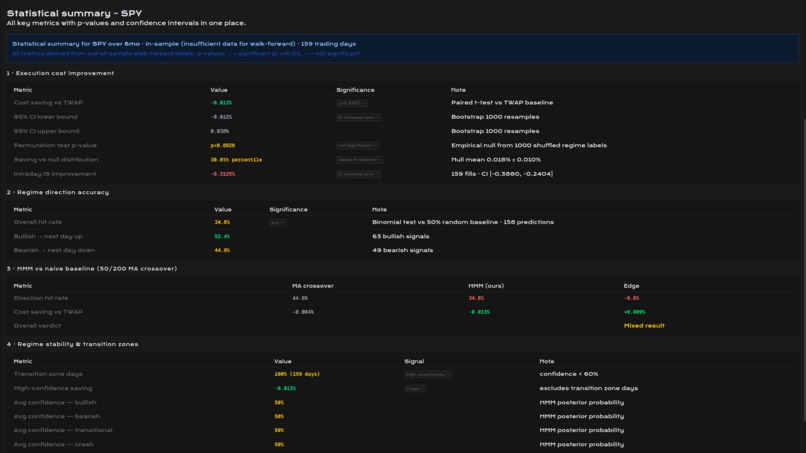This screenshot has width=806, height=453.
Task: Click the 'Overall hit rate' metric label
Action: tap(38, 222)
